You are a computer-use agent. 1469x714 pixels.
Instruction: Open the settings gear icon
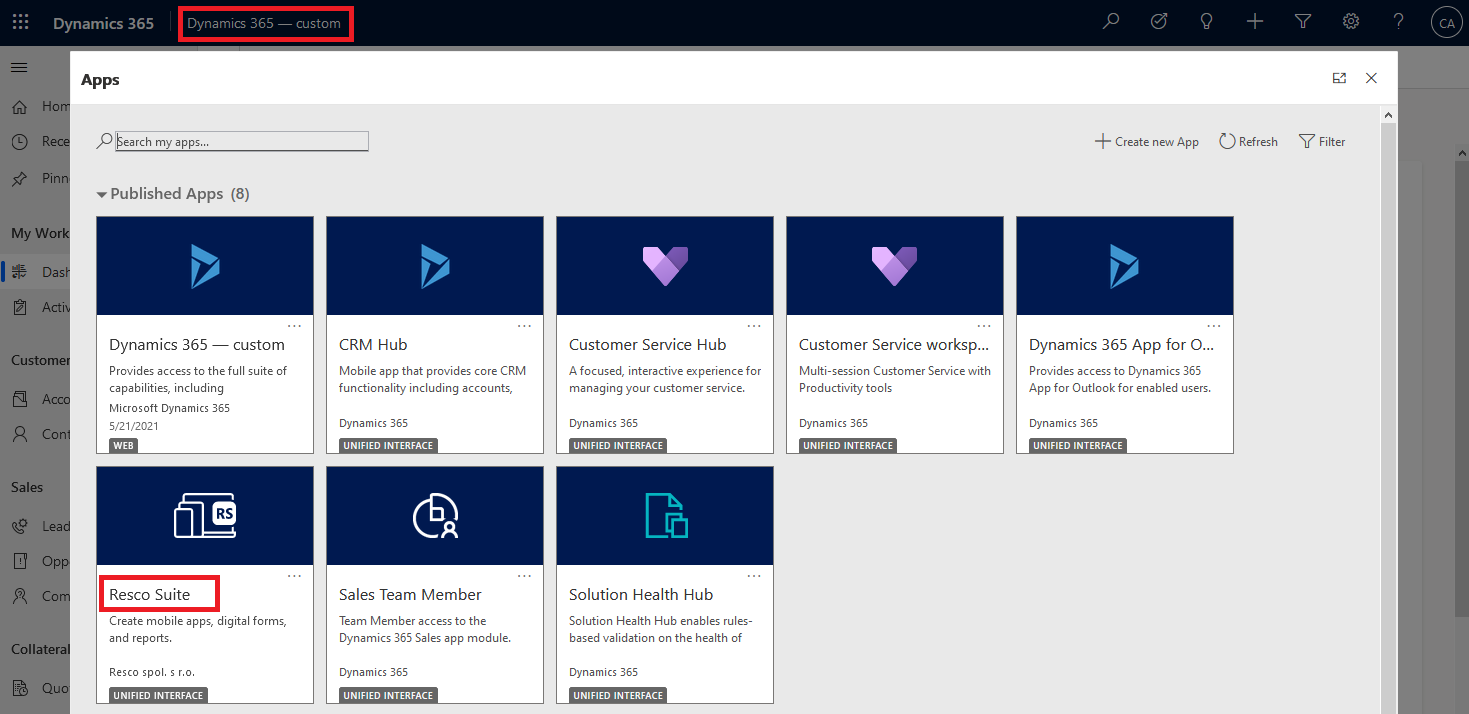[1351, 22]
